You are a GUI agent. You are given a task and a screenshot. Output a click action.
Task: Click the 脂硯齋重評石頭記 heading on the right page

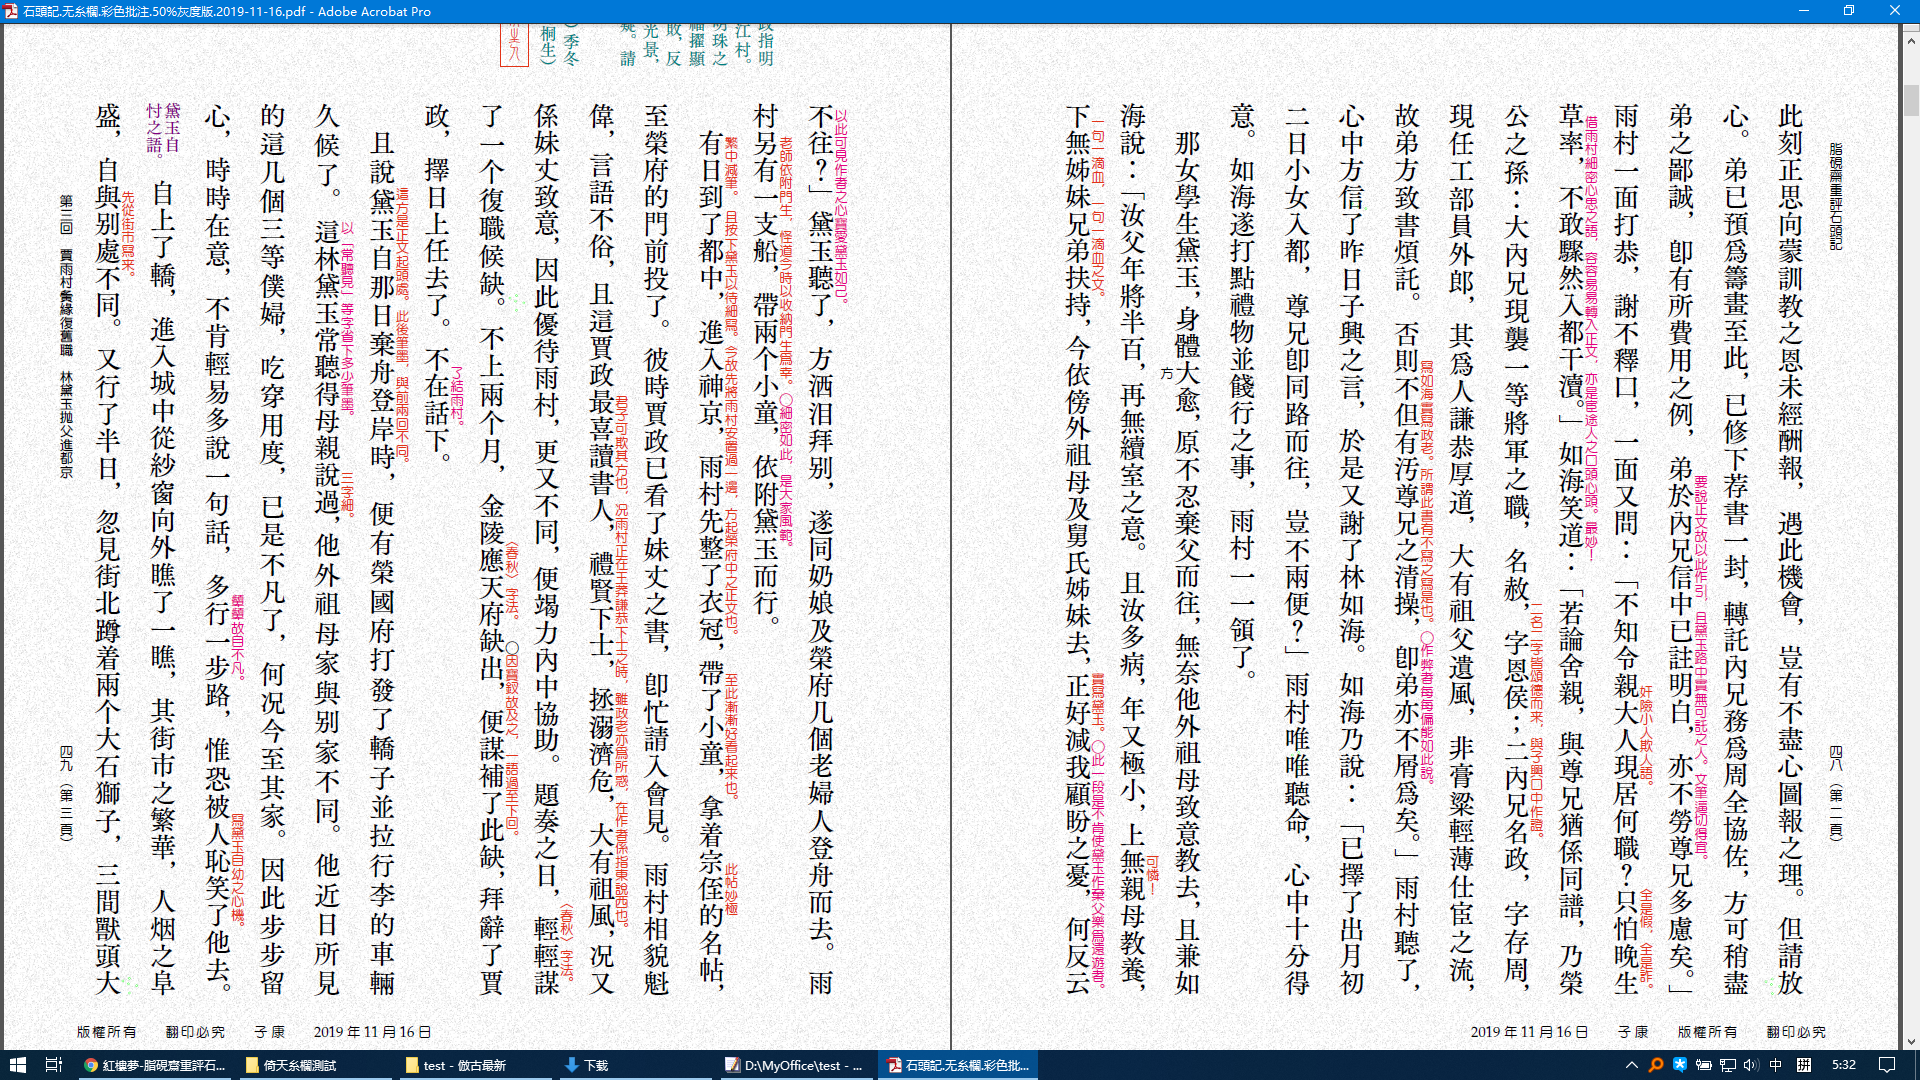1835,196
